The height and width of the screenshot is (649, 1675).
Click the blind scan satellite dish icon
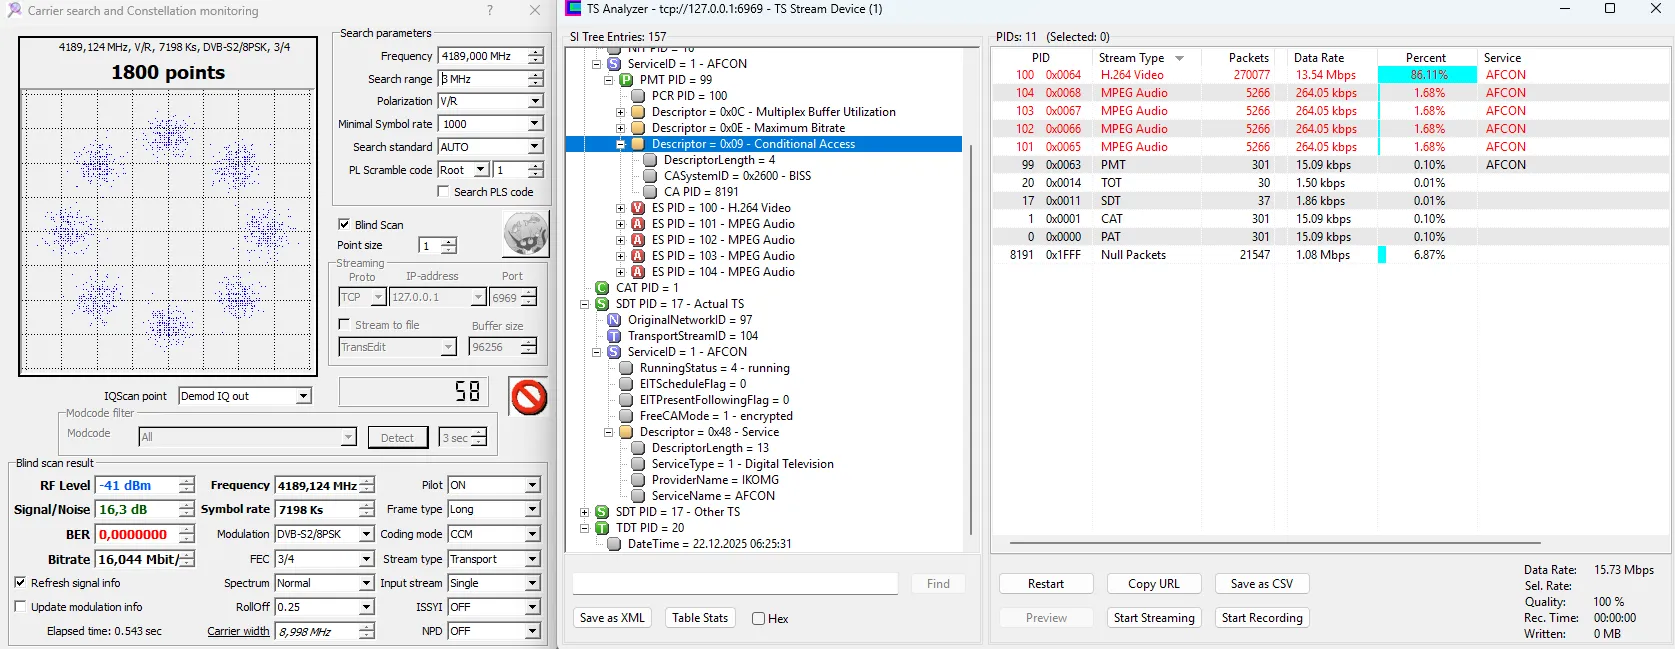525,234
